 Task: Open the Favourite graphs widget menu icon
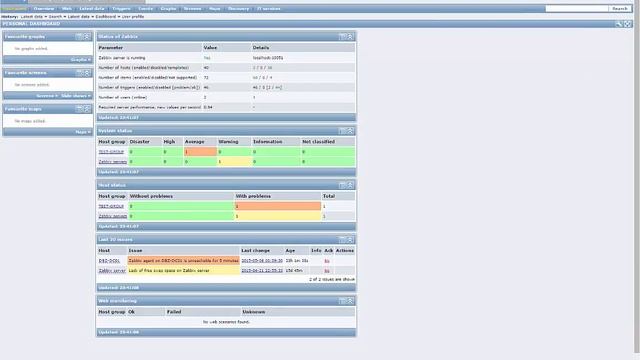(x=79, y=37)
